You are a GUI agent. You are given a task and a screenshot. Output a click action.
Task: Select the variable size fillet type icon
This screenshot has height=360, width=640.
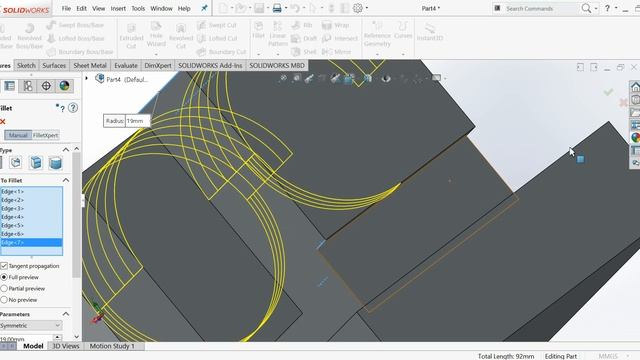[x=16, y=163]
